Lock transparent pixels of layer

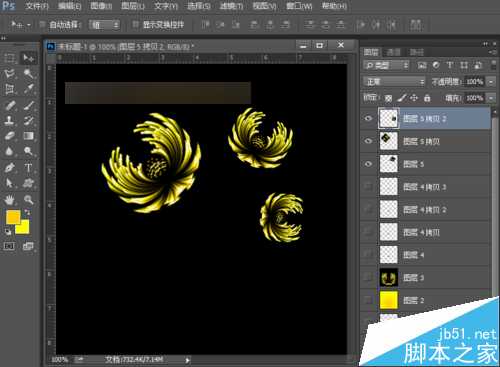click(x=388, y=98)
